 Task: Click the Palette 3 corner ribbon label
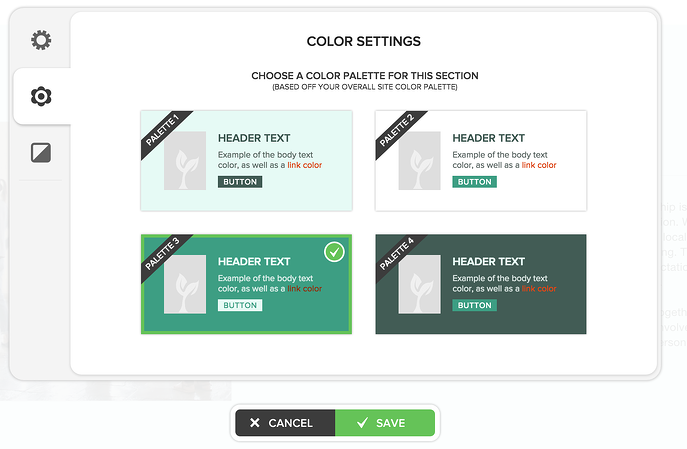pos(163,254)
